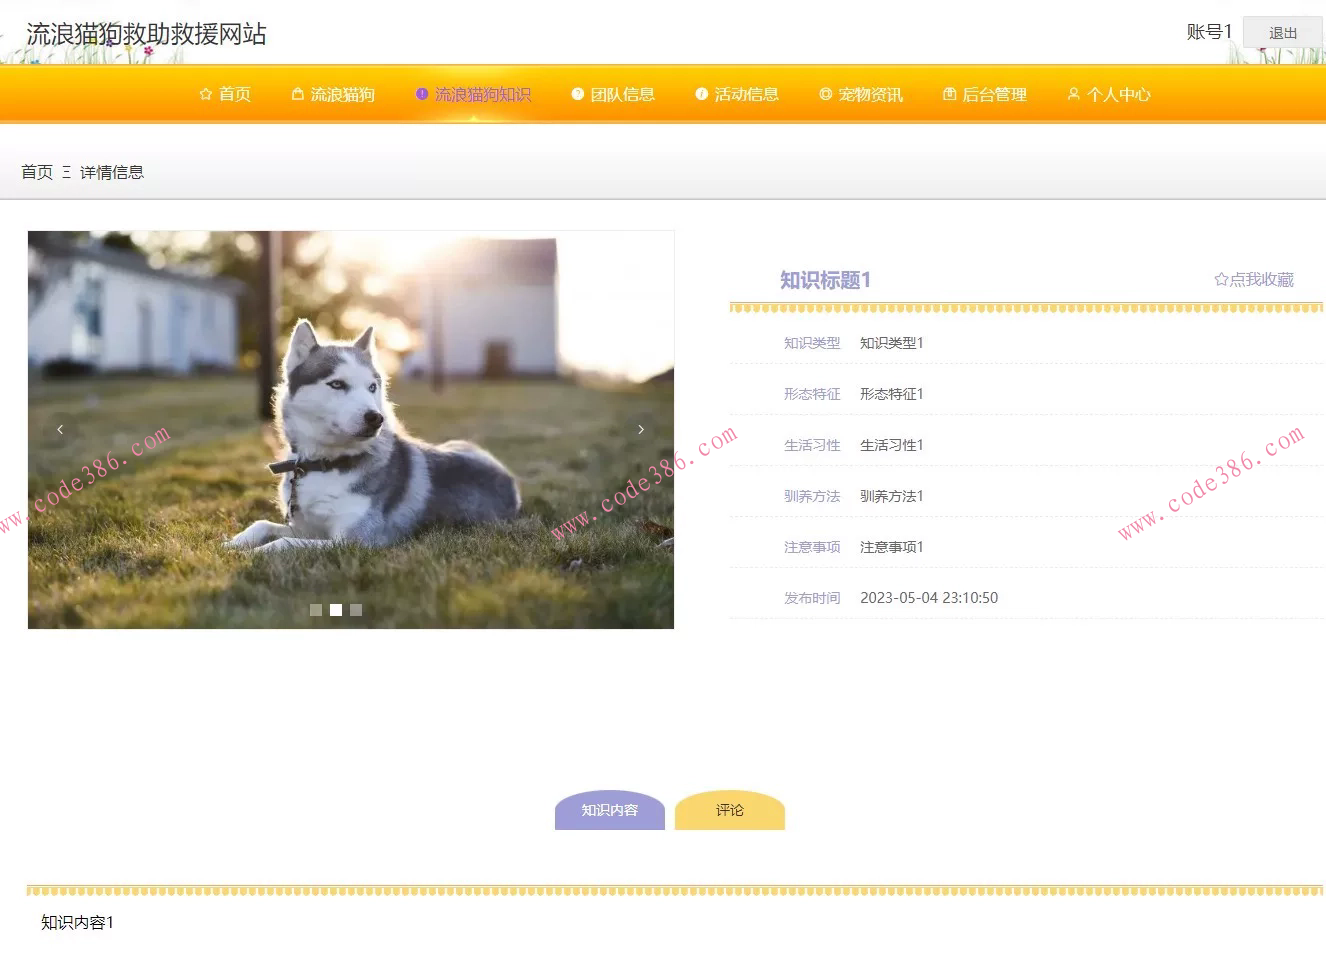Click the person icon beside 个人中心
Screen dimensions: 1326x963
click(1074, 94)
